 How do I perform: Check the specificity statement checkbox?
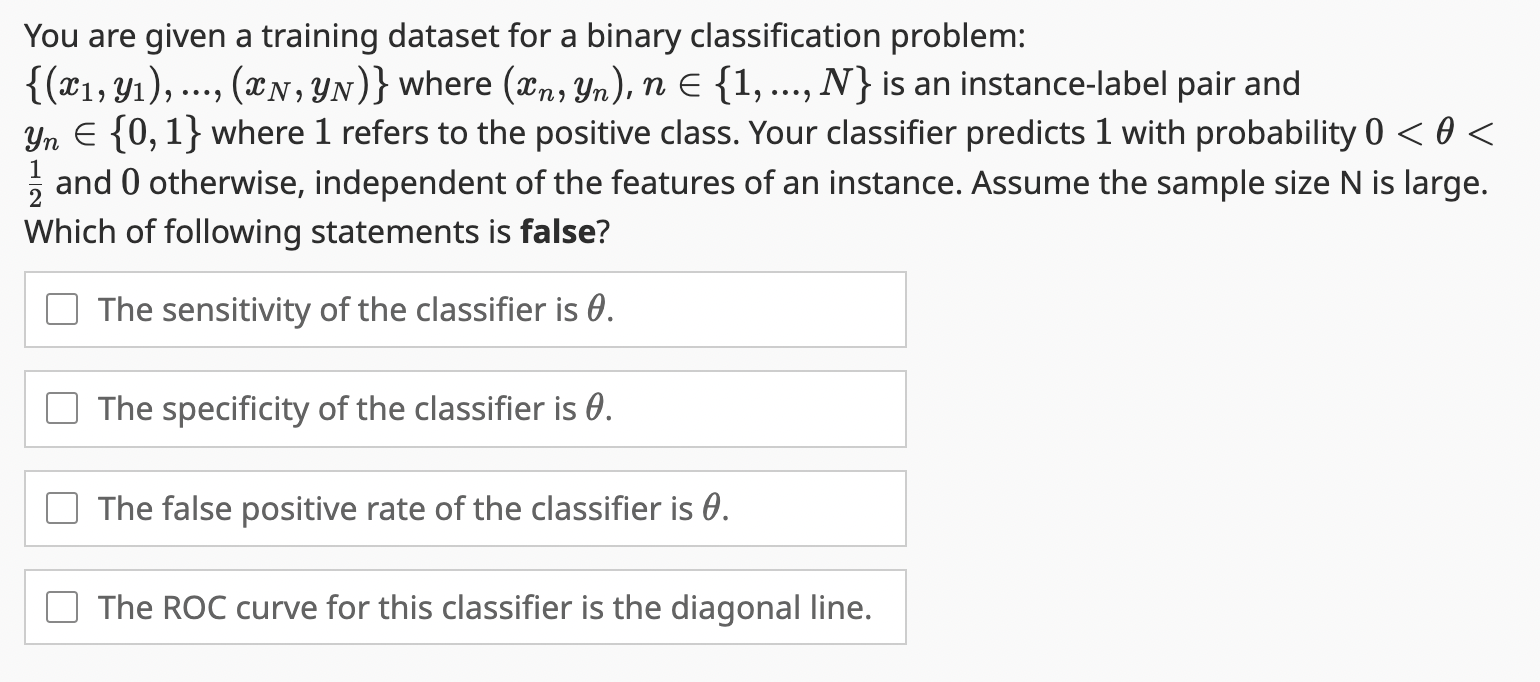tap(62, 408)
